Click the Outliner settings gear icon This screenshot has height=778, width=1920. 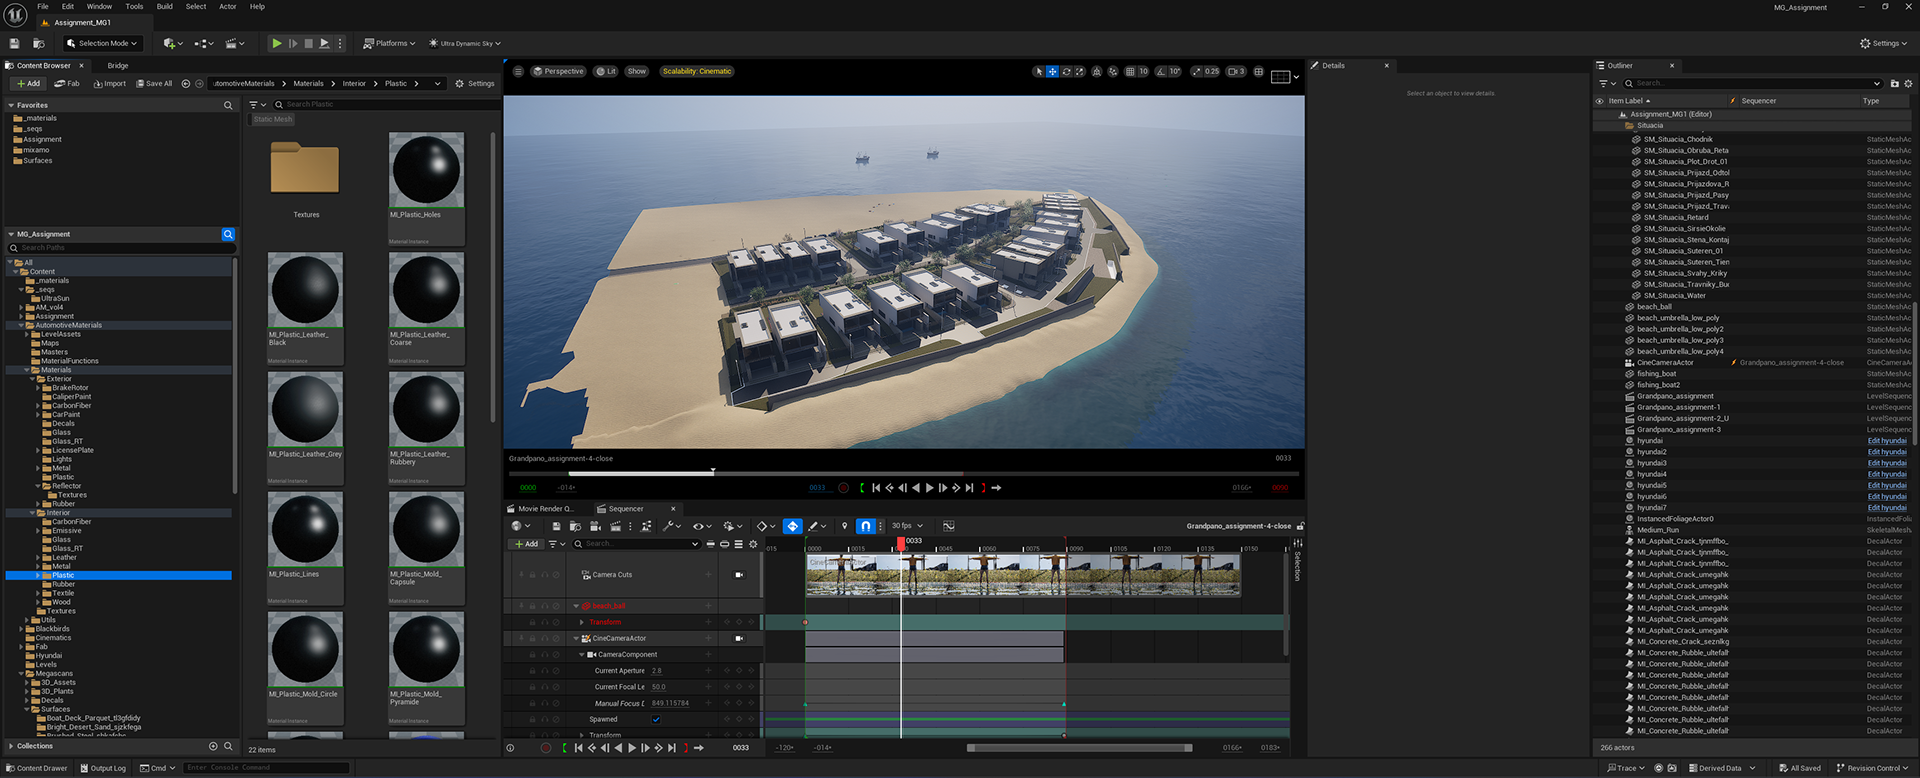1908,84
